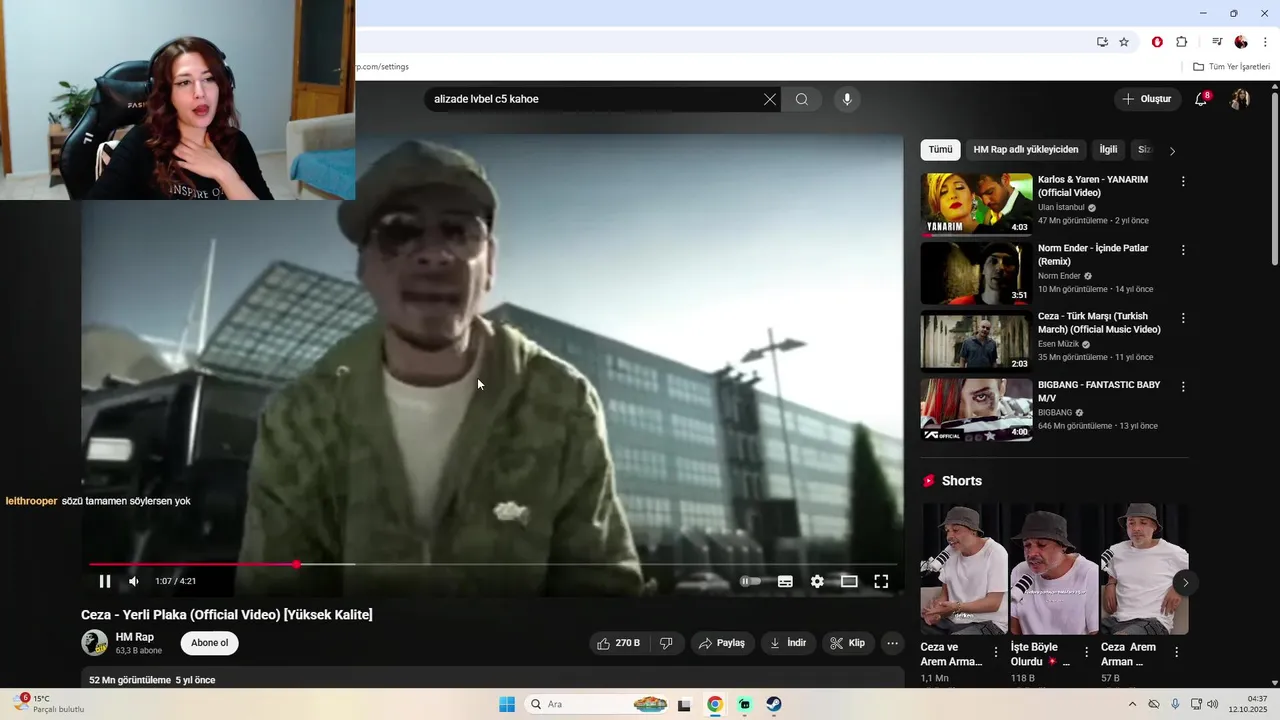Select the Tümü filter chip

click(940, 150)
